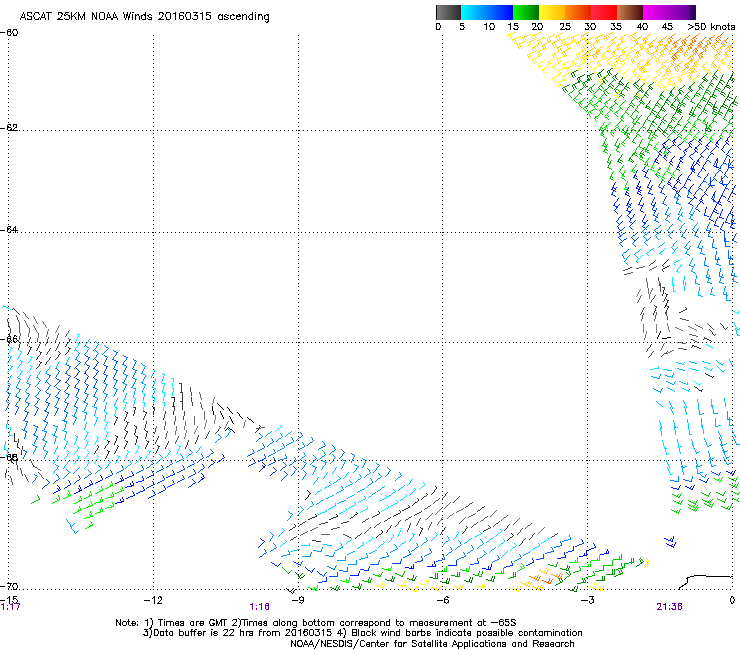Image resolution: width=740 pixels, height=650 pixels.
Task: Click the longitude label -9
Action: point(297,600)
